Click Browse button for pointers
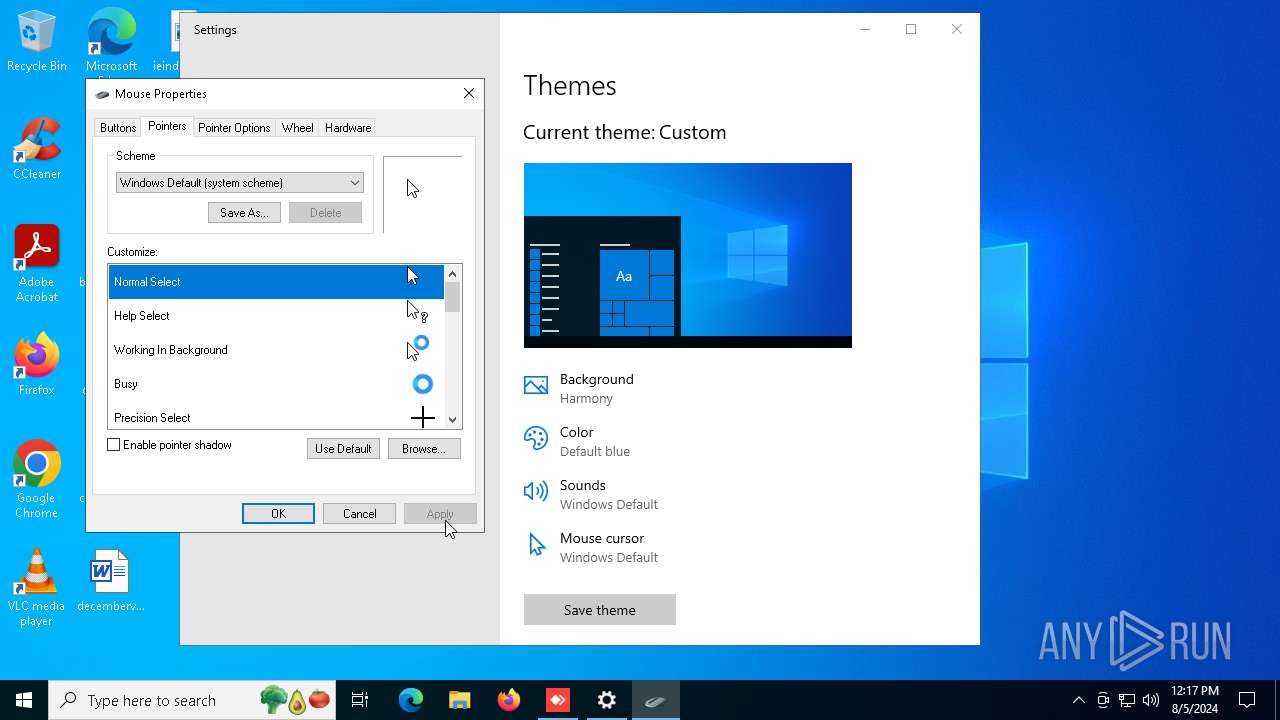Screen dimensions: 1280x720 [424, 449]
